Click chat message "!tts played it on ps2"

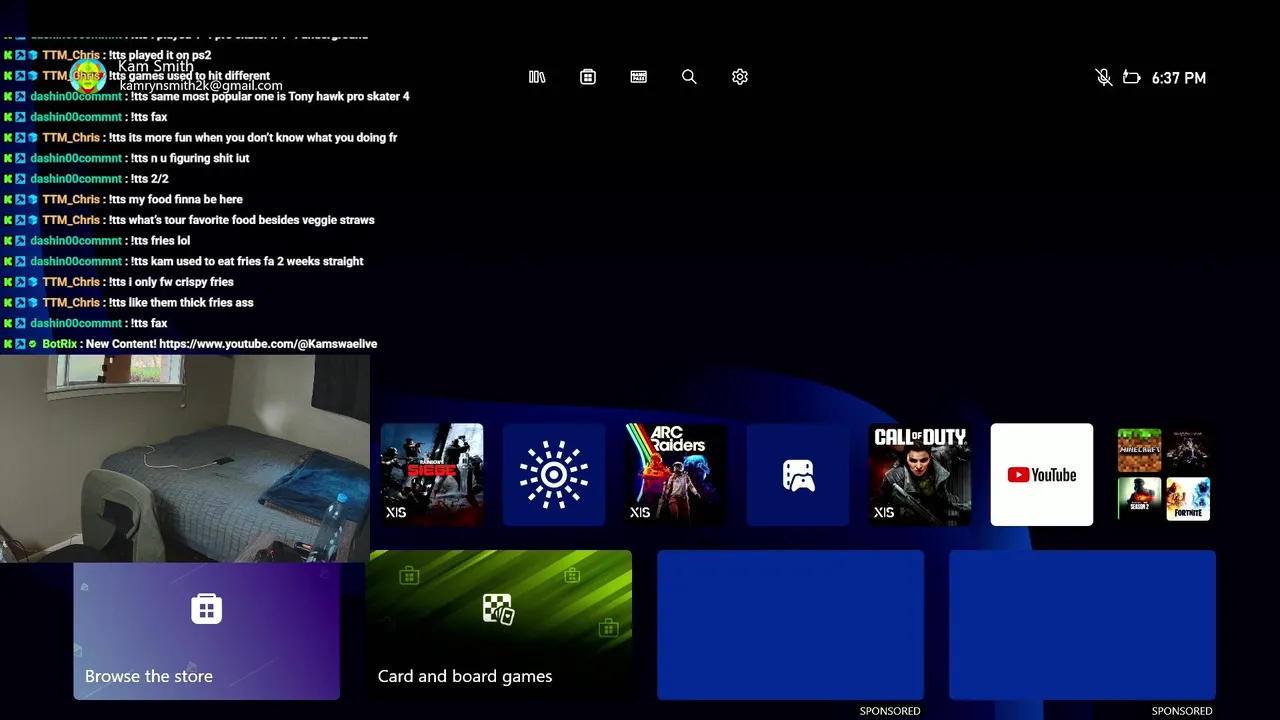click(x=160, y=55)
